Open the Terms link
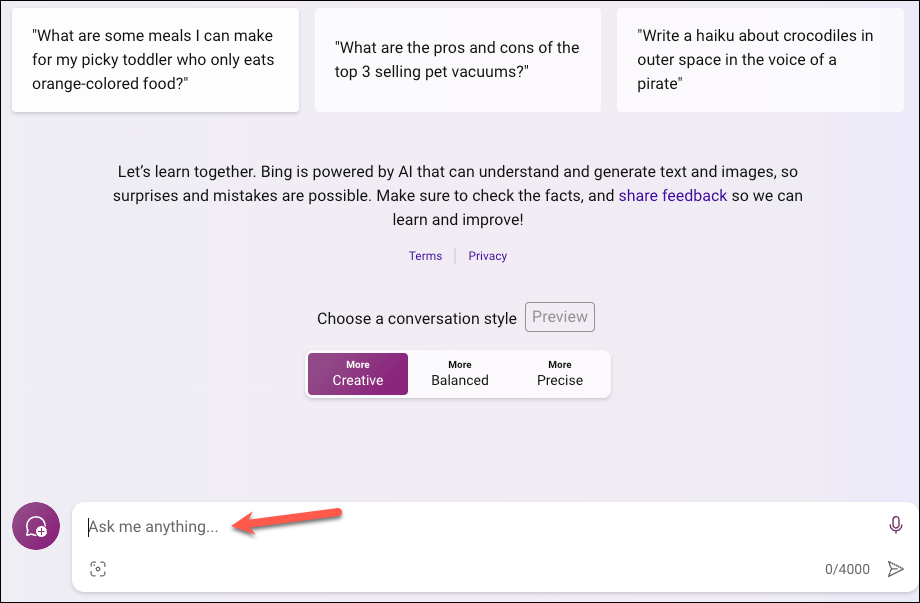This screenshot has width=920, height=603. [x=425, y=256]
